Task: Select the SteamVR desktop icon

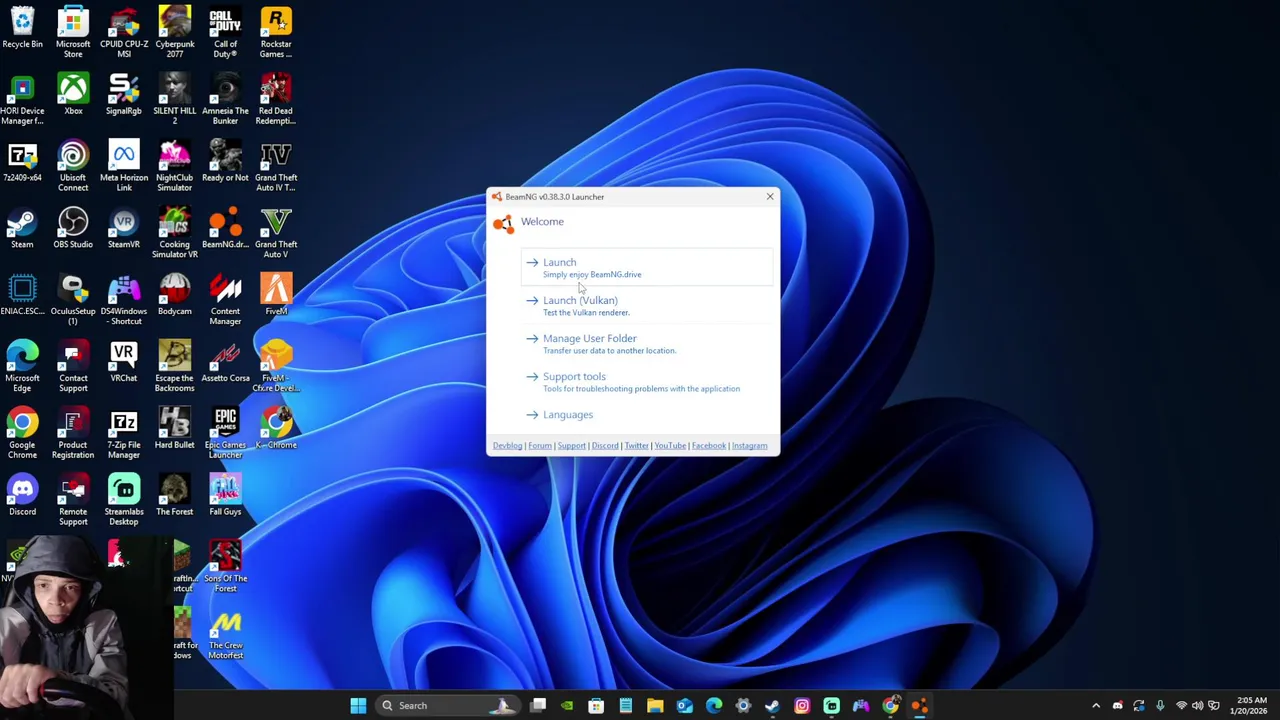Action: point(124,229)
